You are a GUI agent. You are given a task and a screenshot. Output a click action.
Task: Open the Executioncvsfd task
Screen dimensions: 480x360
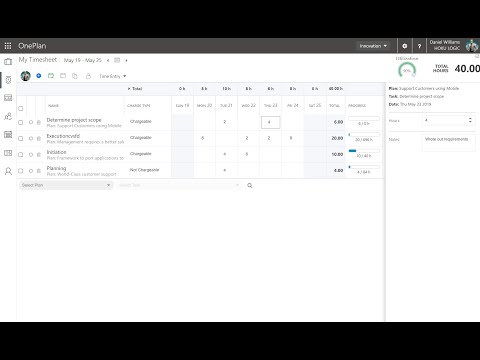tap(63, 136)
